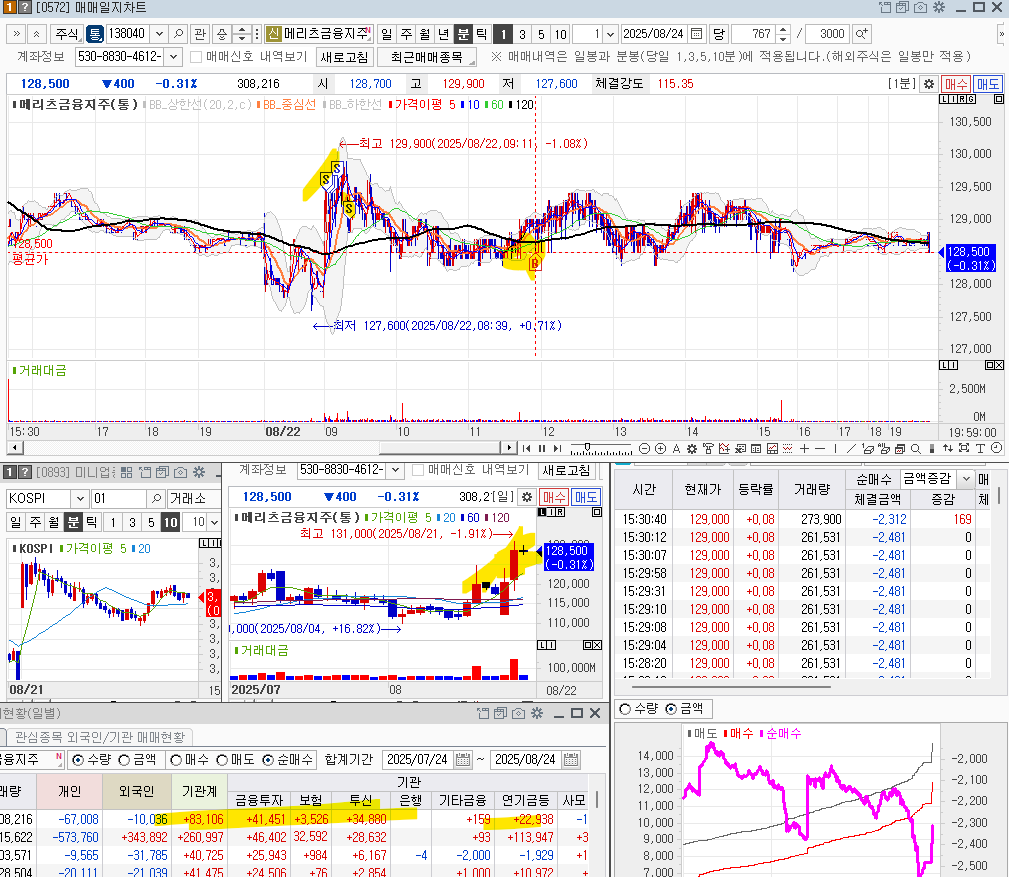Select the 매수 radio option
The height and width of the screenshot is (877, 1009).
(176, 760)
